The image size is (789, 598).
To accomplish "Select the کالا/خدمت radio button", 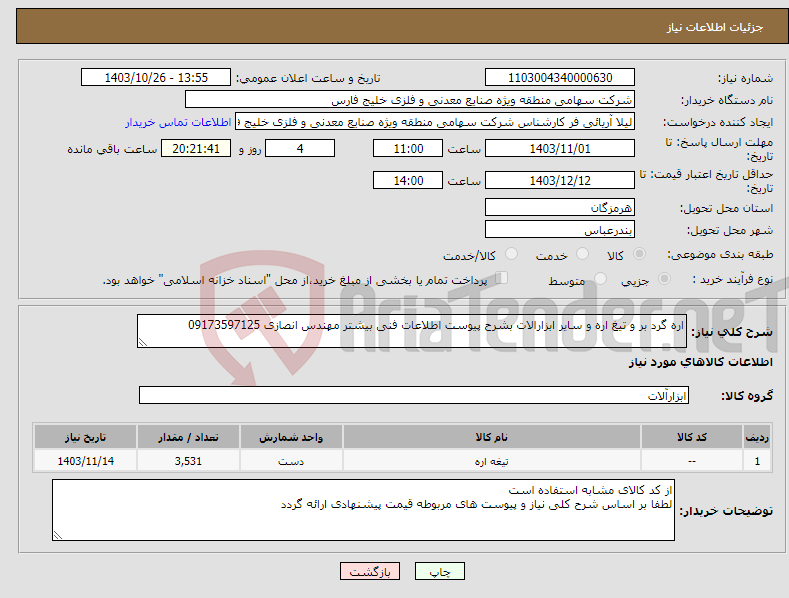I will pyautogui.click(x=511, y=254).
